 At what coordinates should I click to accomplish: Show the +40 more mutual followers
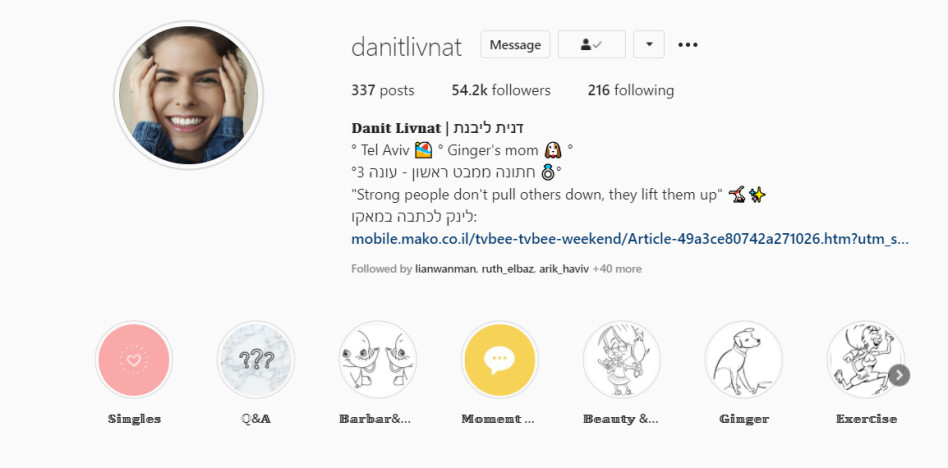(x=617, y=269)
